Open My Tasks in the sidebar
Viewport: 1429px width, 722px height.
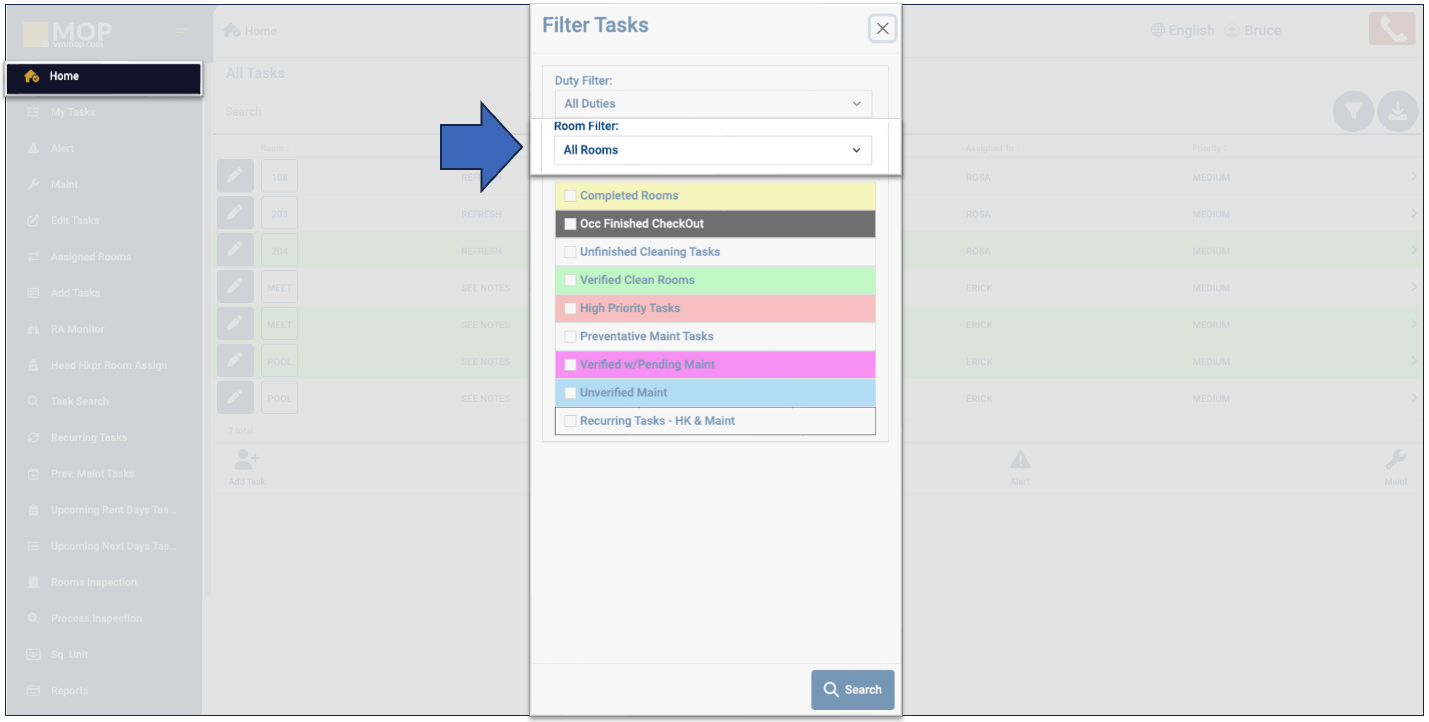(73, 112)
